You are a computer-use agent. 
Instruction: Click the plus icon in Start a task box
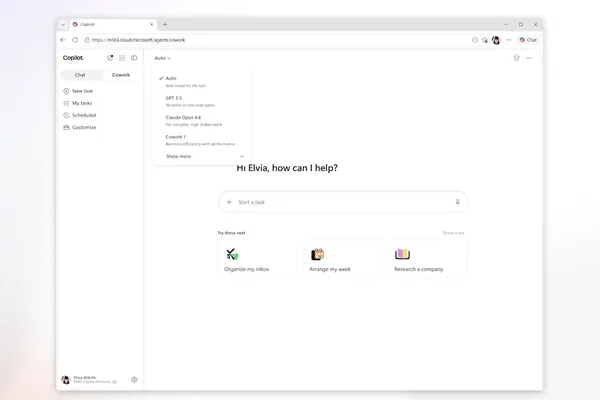point(229,202)
